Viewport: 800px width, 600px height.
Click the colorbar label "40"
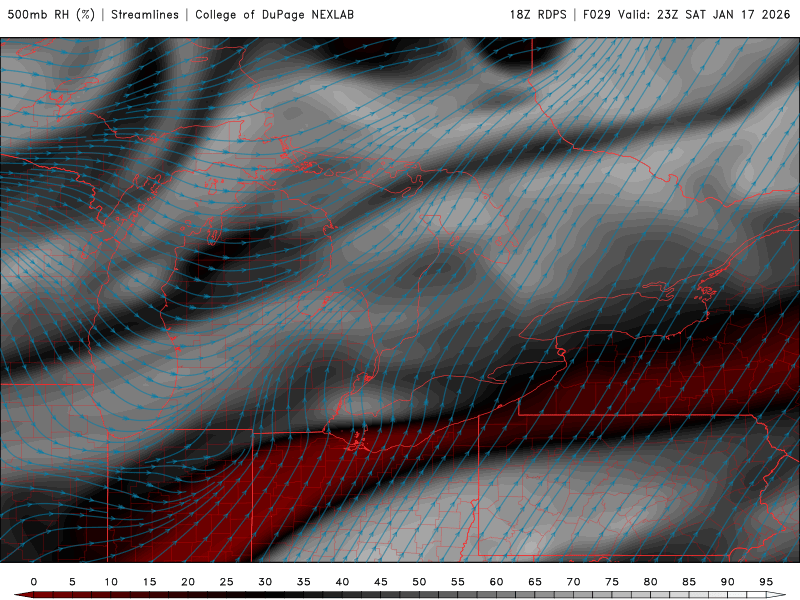(x=342, y=582)
